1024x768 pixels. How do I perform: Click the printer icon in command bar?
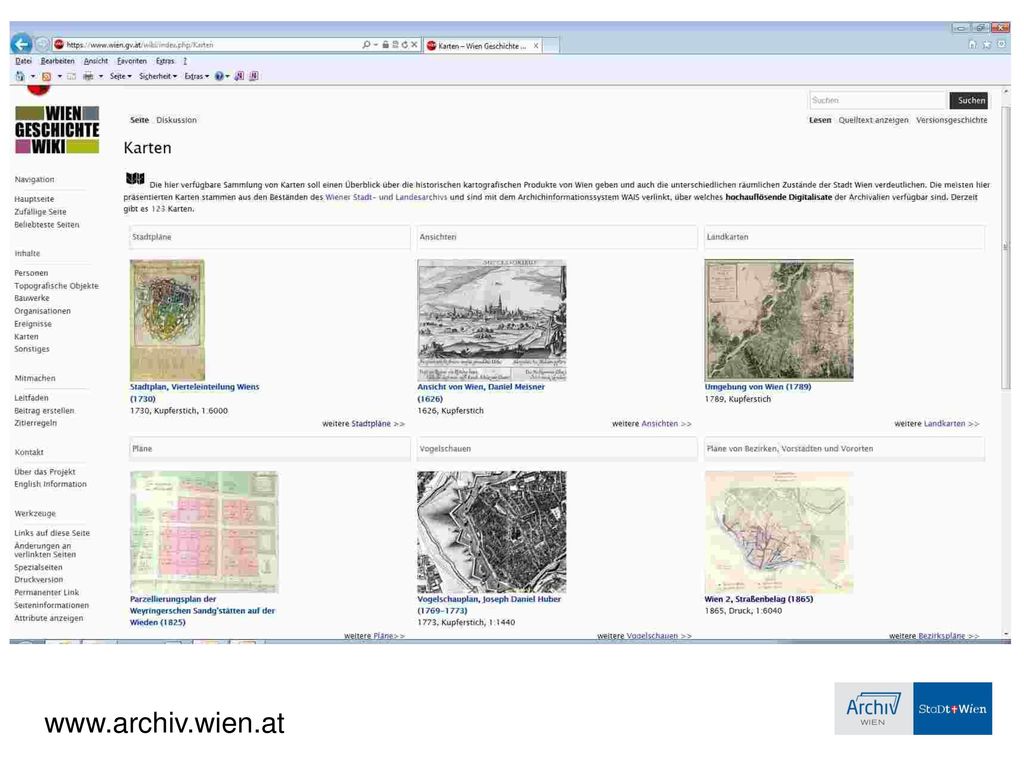tap(88, 76)
